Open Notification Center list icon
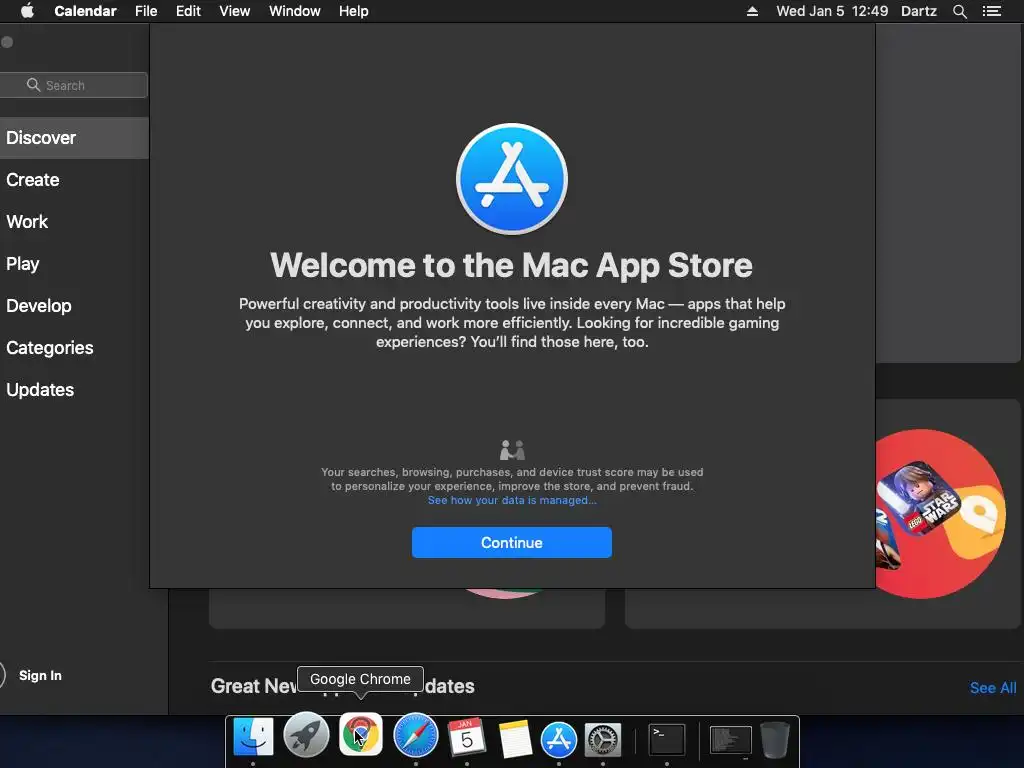This screenshot has width=1024, height=768. (x=992, y=11)
